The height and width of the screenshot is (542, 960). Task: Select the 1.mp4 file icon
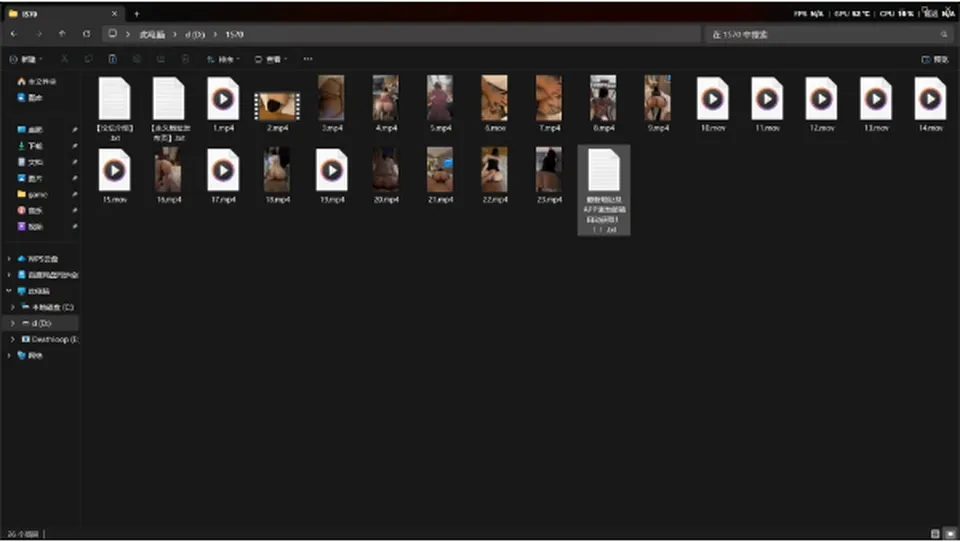point(223,99)
